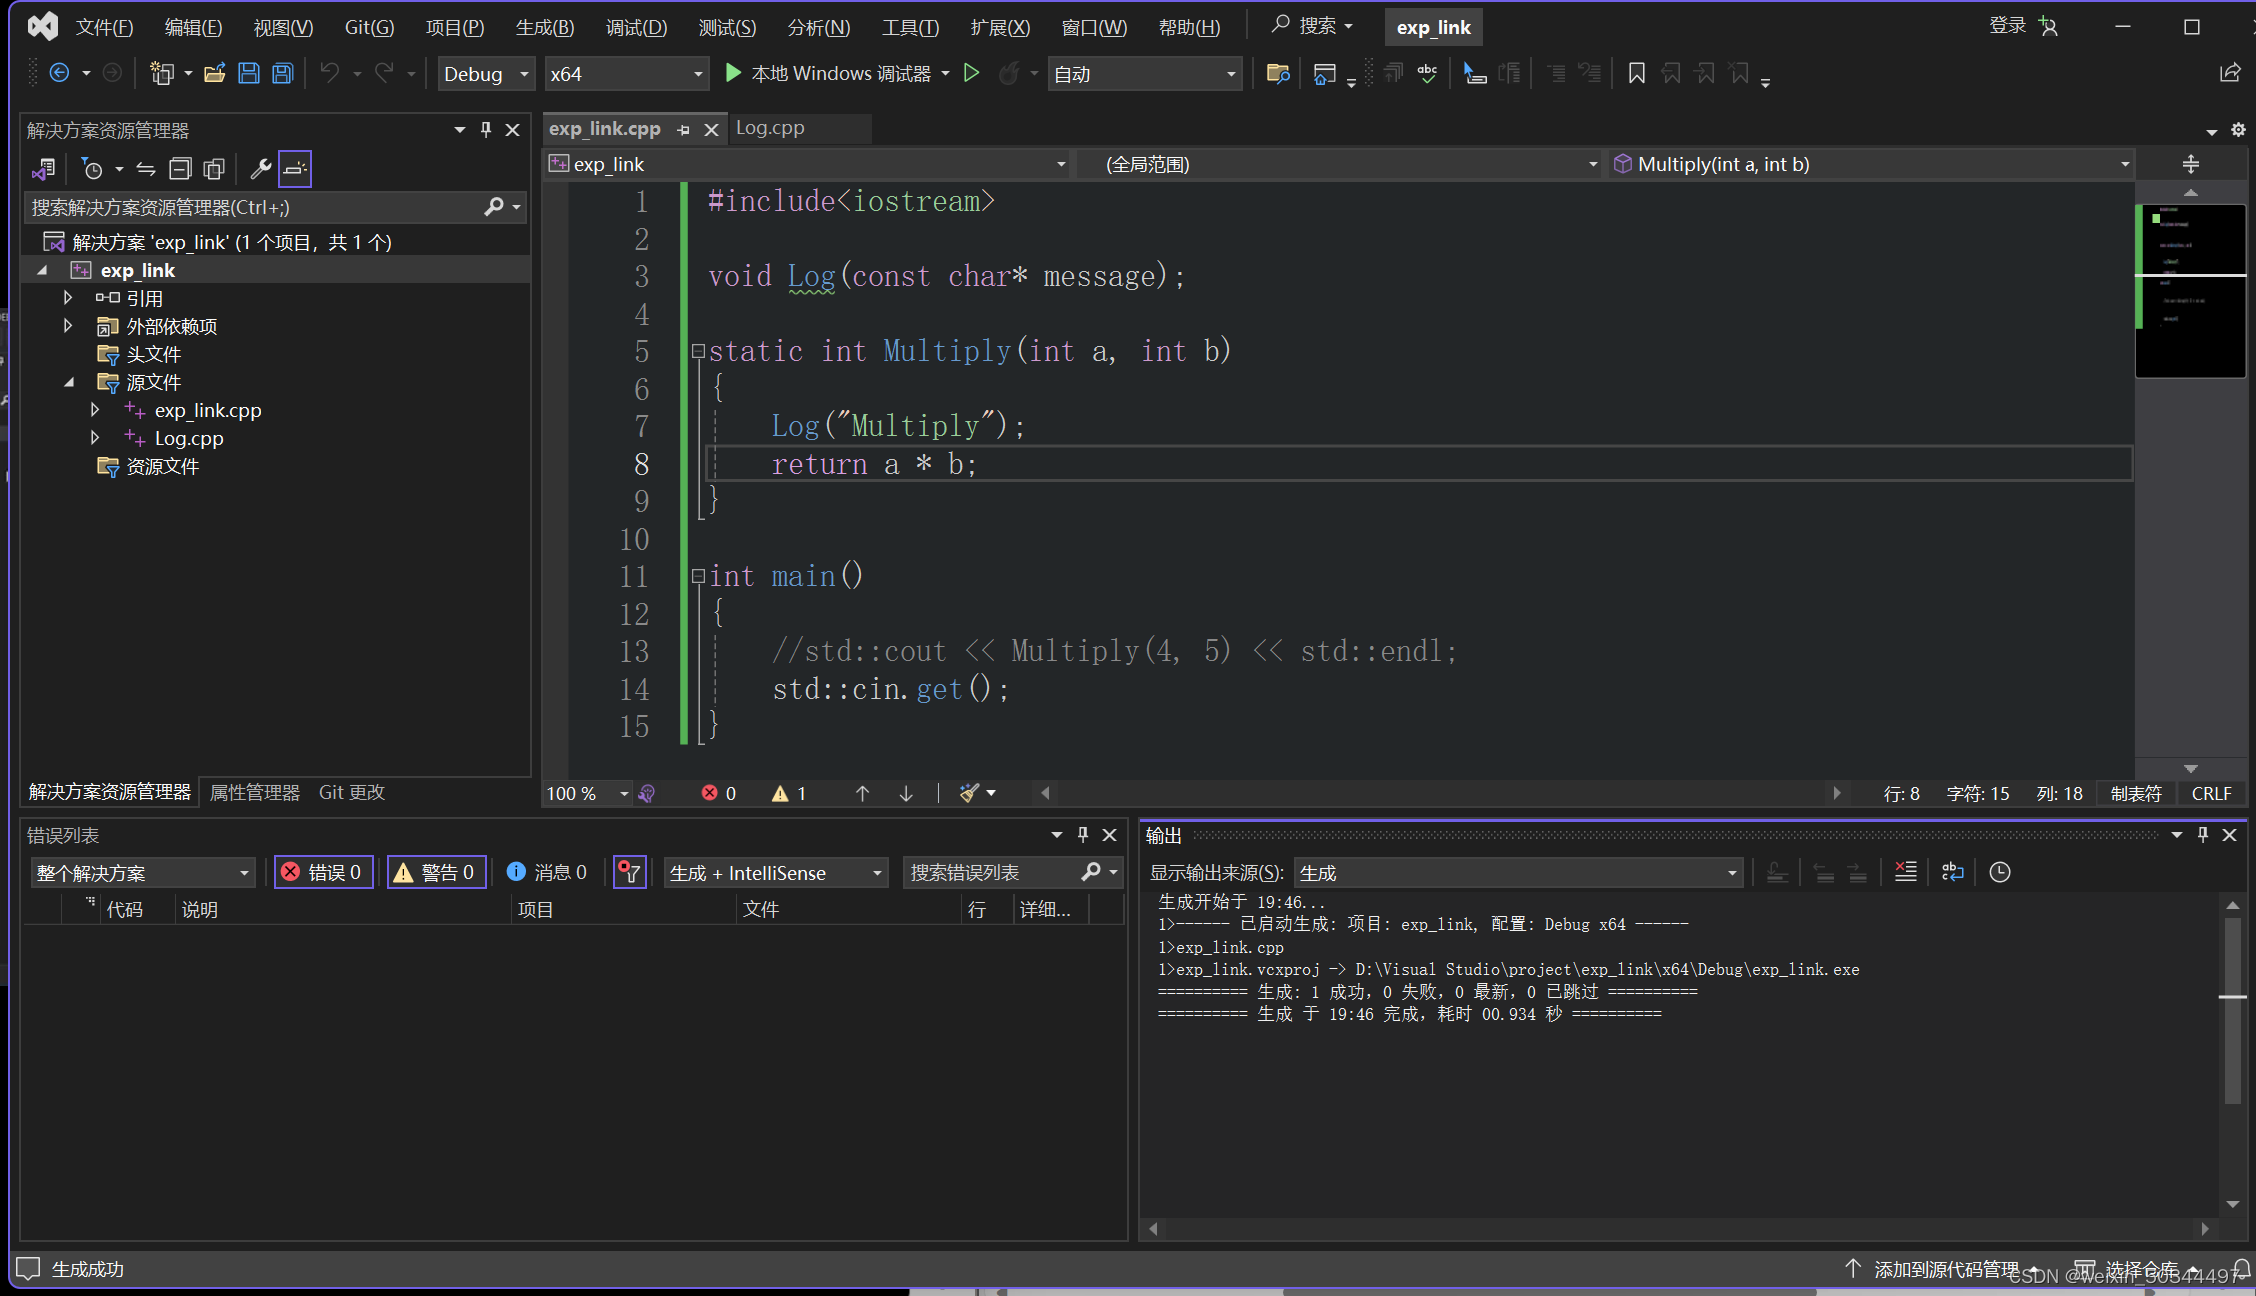Open the x64 platform dropdown

click(x=626, y=74)
